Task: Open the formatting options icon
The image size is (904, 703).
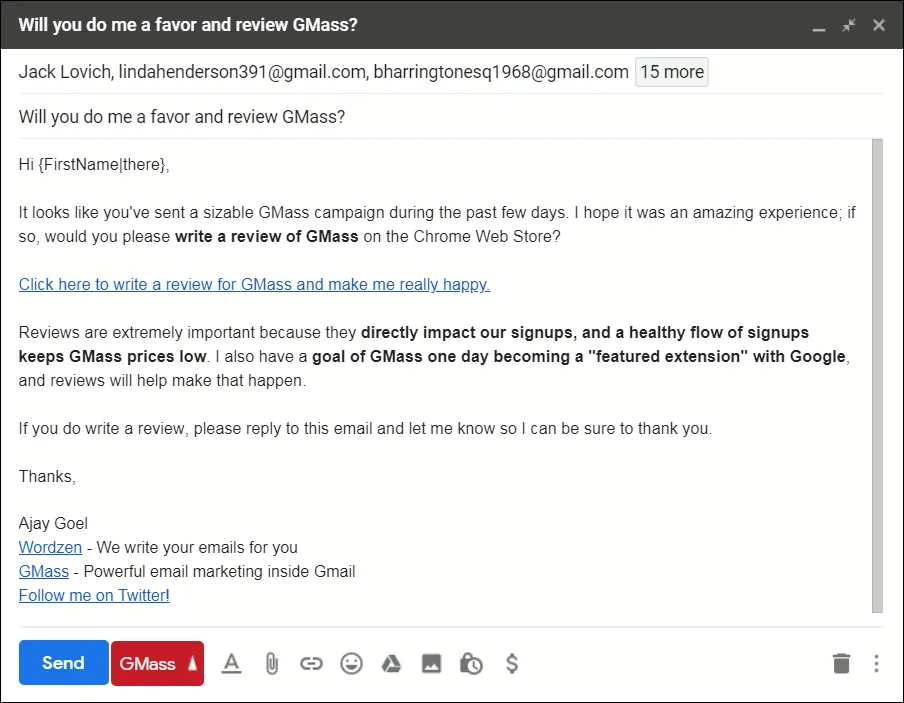Action: tap(232, 663)
